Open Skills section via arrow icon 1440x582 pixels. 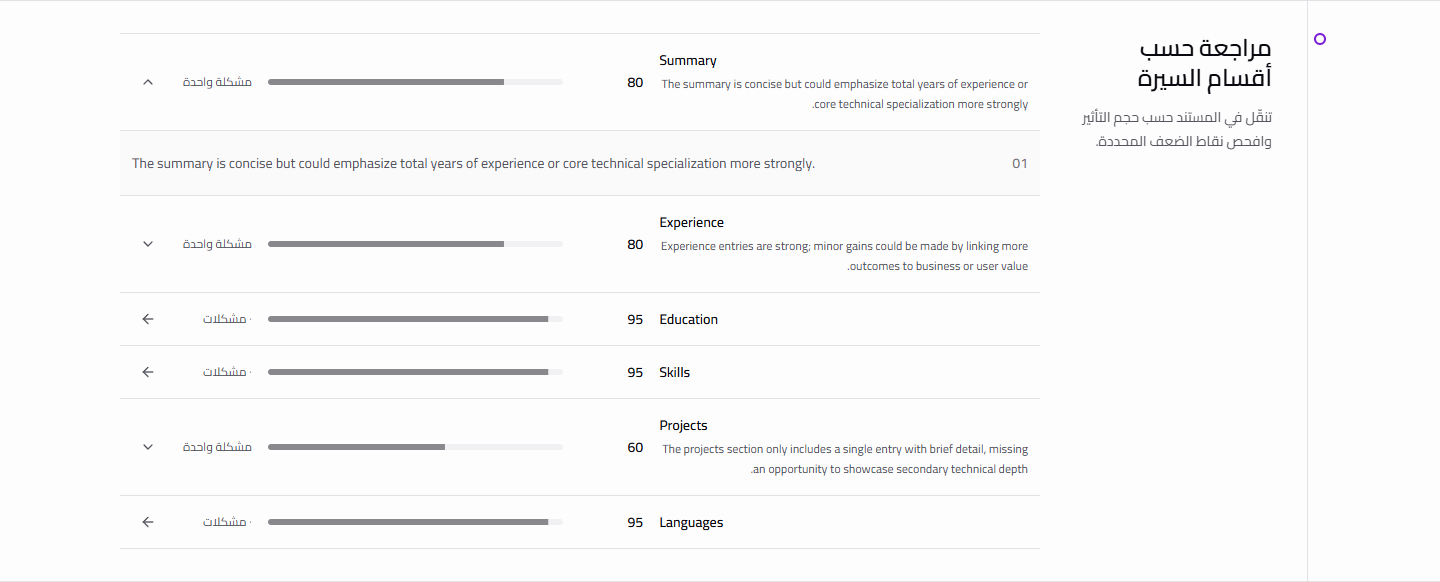coord(148,372)
